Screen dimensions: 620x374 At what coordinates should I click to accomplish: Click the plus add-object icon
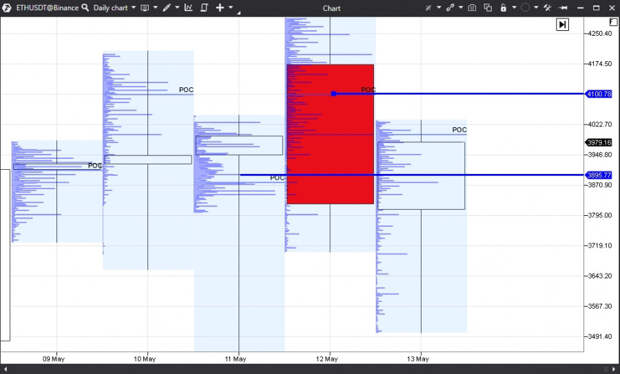[220, 8]
